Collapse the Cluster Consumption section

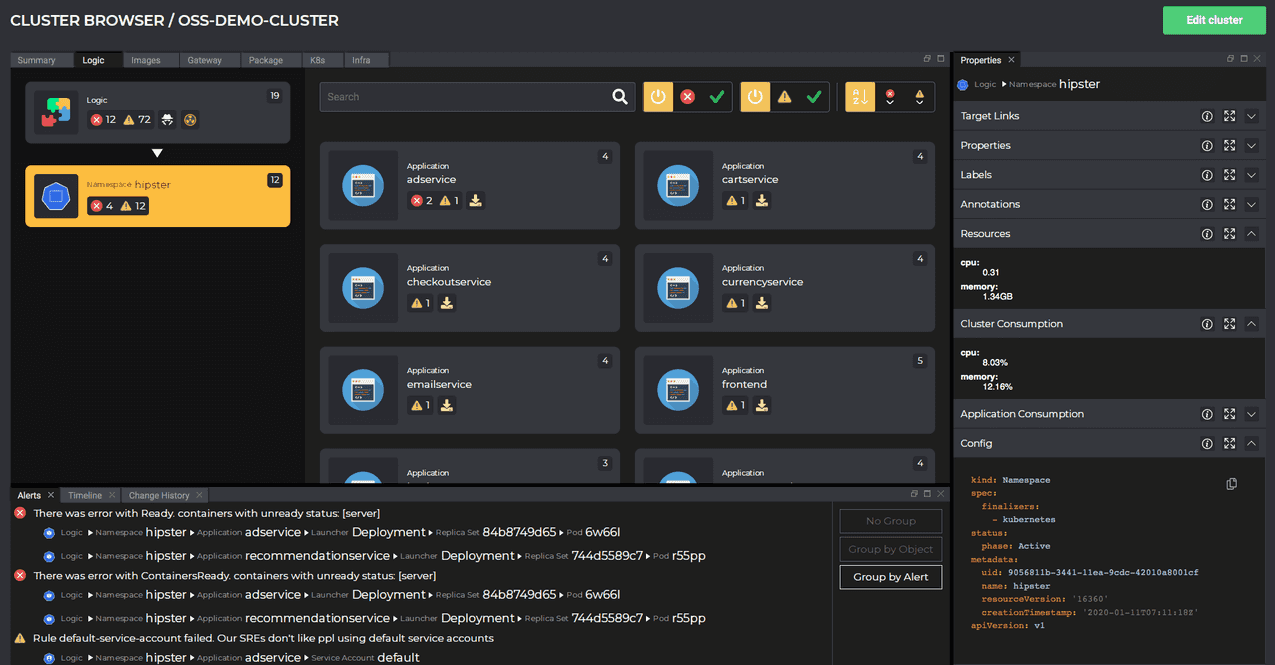pyautogui.click(x=1253, y=323)
